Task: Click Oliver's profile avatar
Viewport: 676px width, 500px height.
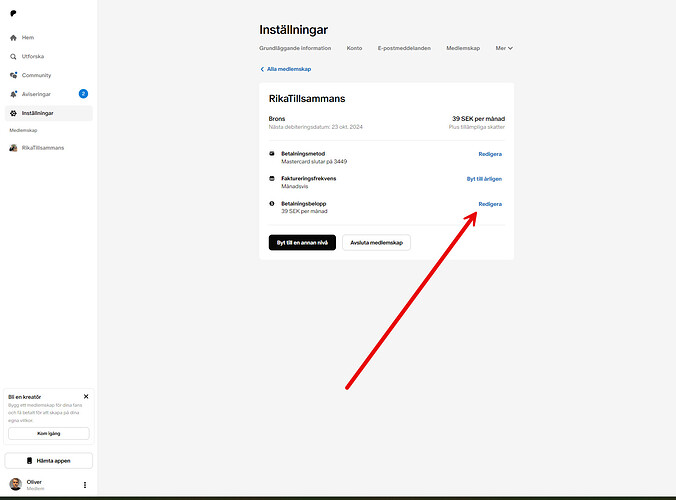Action: coord(15,485)
